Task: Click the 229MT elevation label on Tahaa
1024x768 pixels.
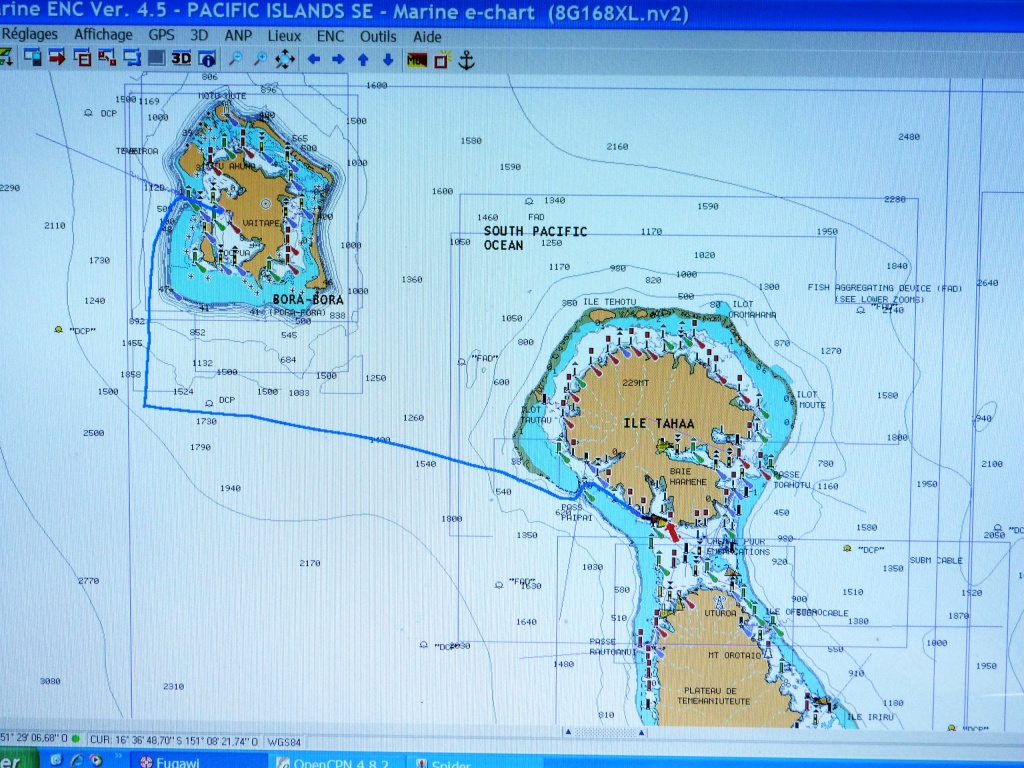Action: pyautogui.click(x=635, y=383)
